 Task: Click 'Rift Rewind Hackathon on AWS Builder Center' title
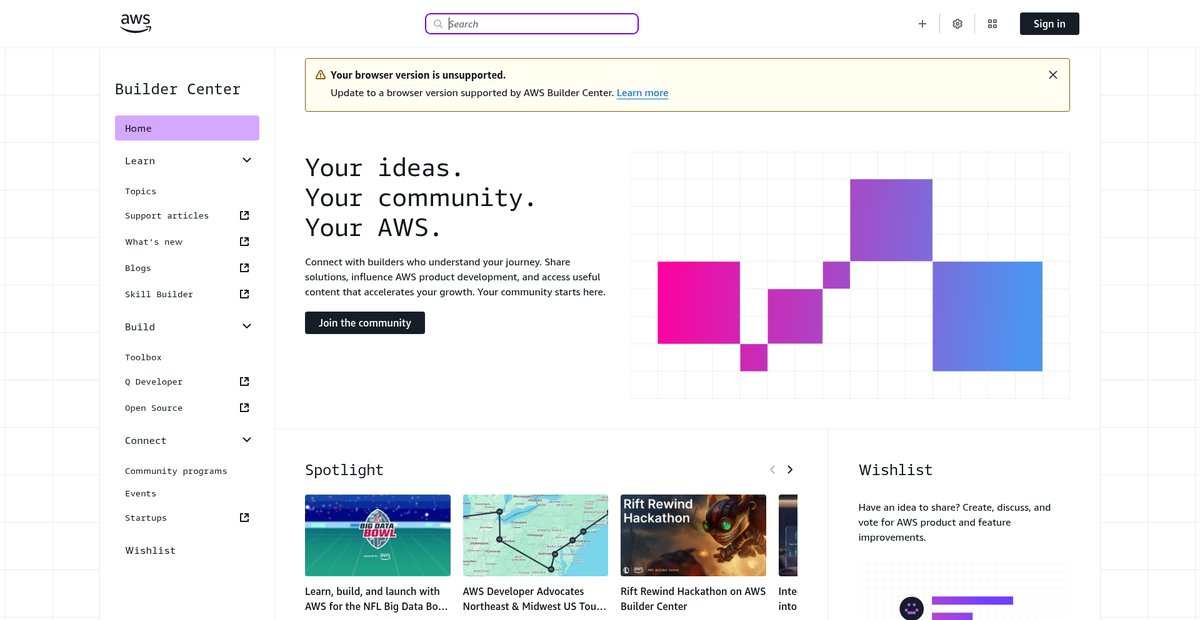pyautogui.click(x=693, y=598)
